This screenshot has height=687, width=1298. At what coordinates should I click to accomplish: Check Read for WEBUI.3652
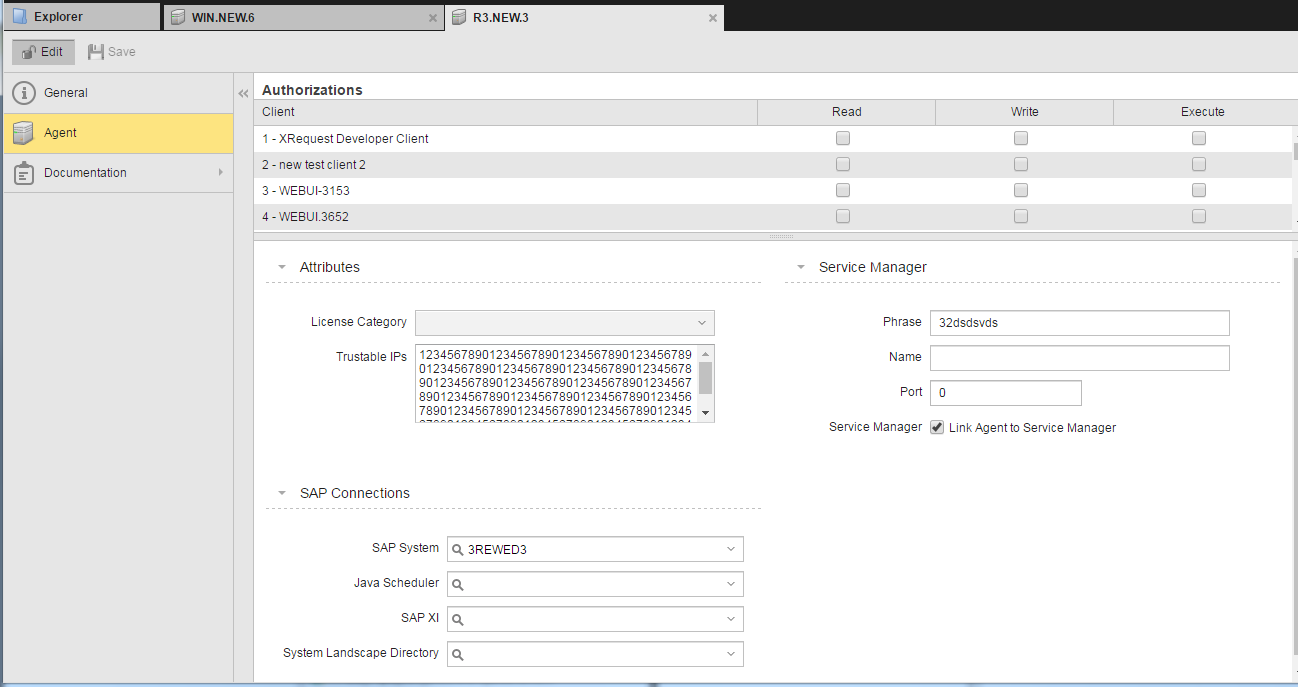coord(843,216)
